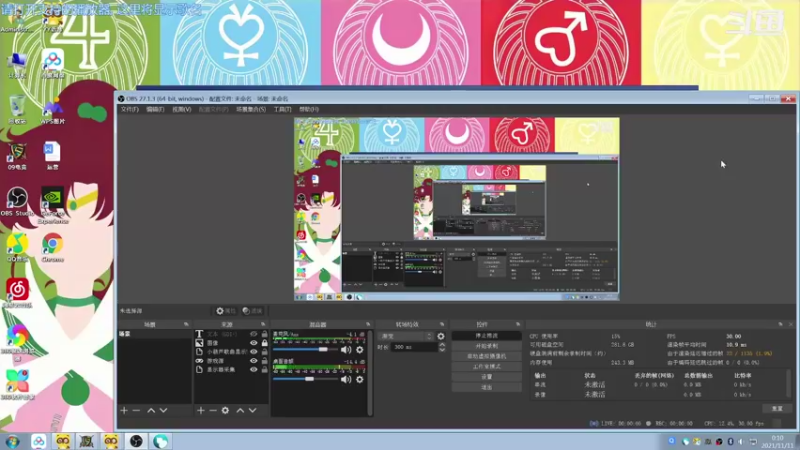
Task: Increase transition duration with up arrow
Action: 442,345
